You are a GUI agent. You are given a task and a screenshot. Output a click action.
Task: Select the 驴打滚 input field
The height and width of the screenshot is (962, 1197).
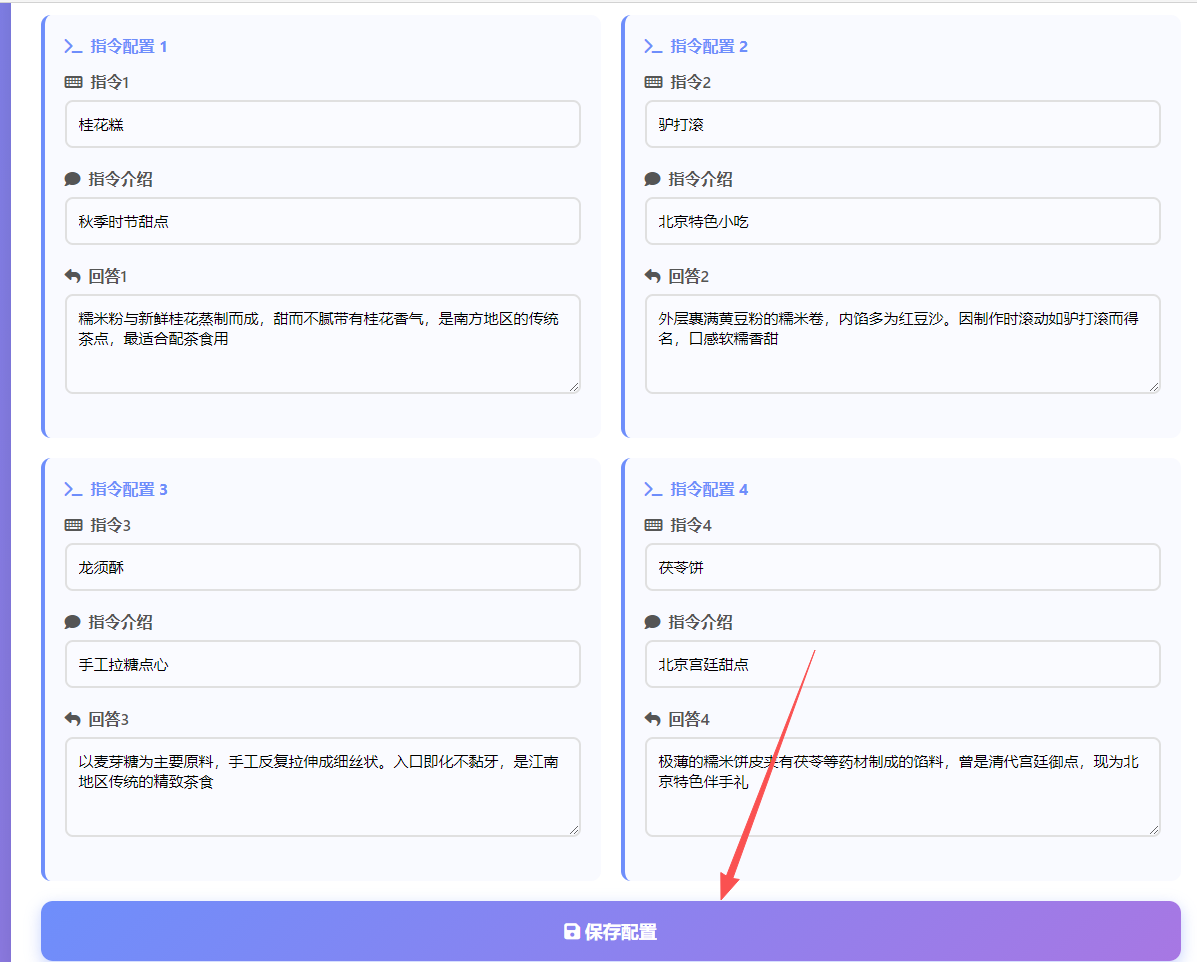901,124
